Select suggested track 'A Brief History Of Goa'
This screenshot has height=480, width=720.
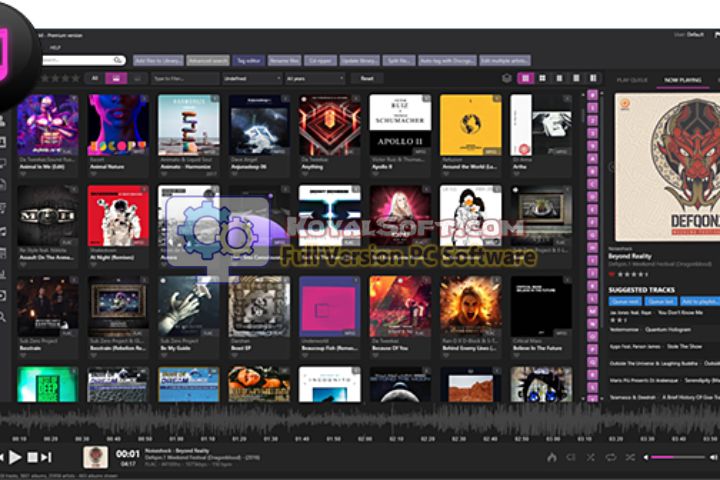(x=691, y=397)
